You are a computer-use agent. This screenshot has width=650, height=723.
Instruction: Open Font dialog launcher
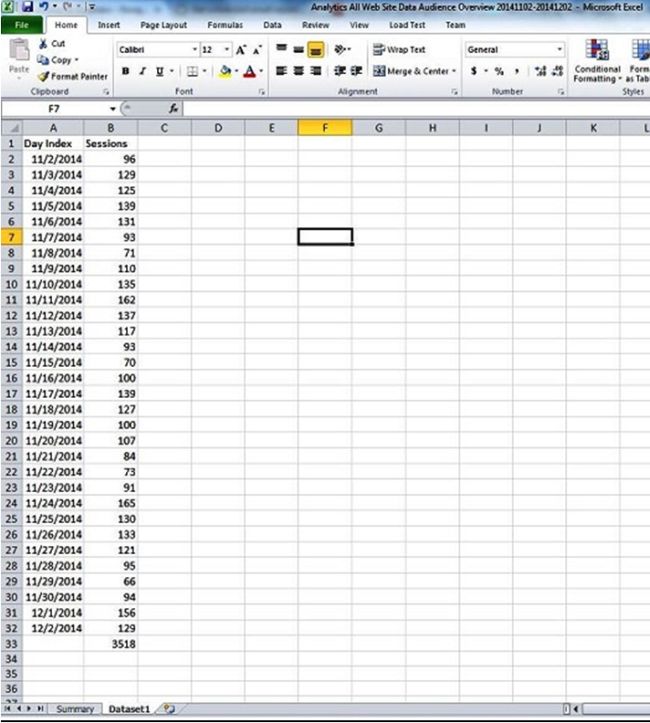click(x=262, y=92)
